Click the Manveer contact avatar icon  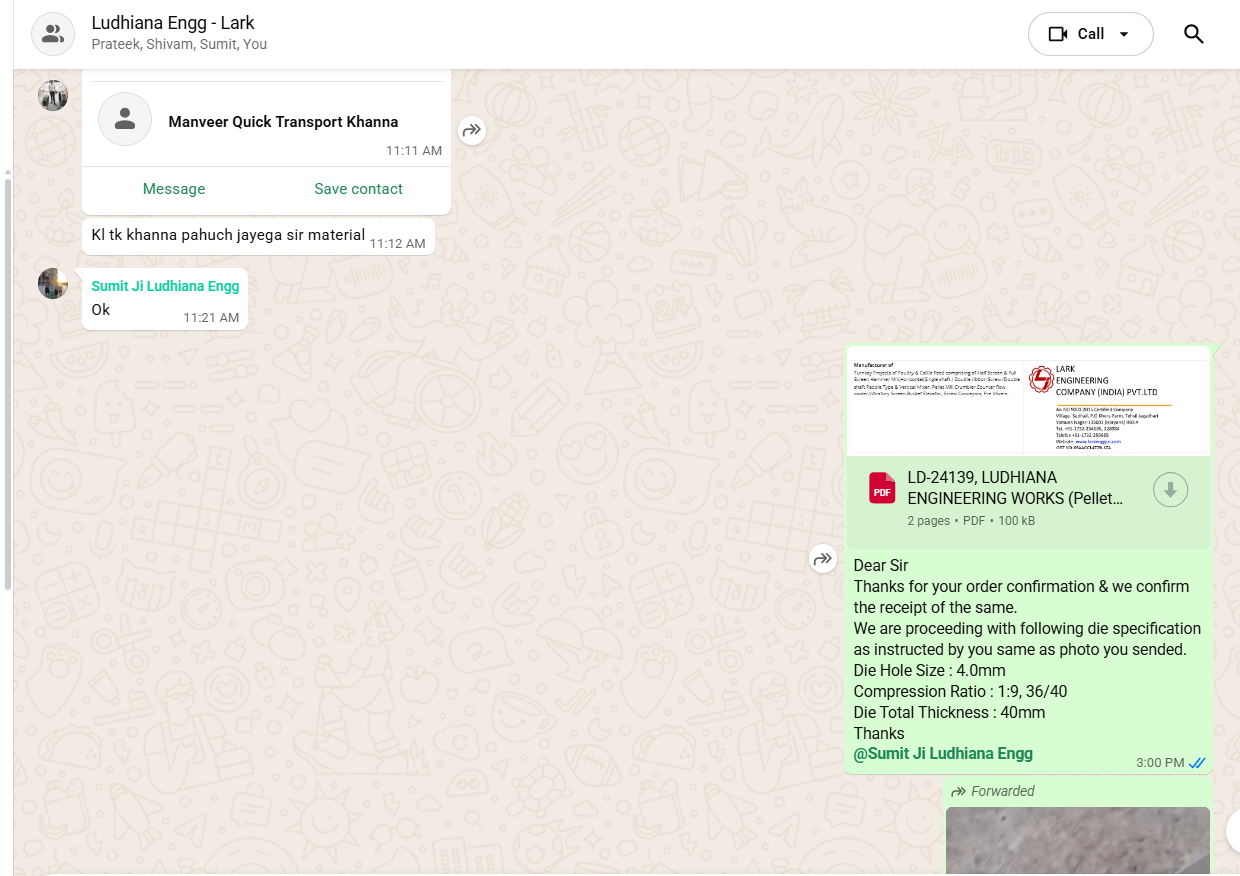point(125,120)
